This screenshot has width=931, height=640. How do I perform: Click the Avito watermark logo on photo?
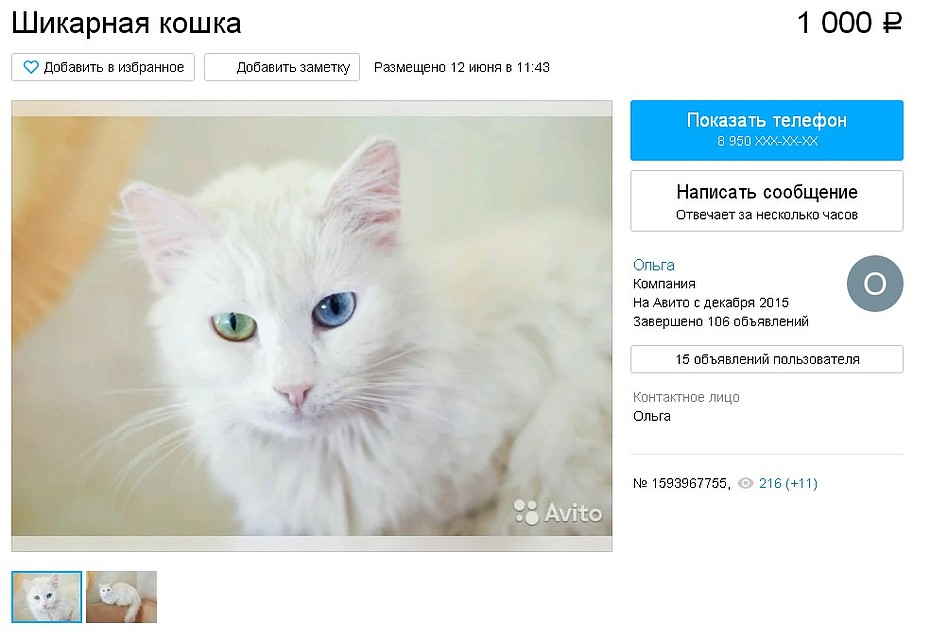click(x=558, y=512)
